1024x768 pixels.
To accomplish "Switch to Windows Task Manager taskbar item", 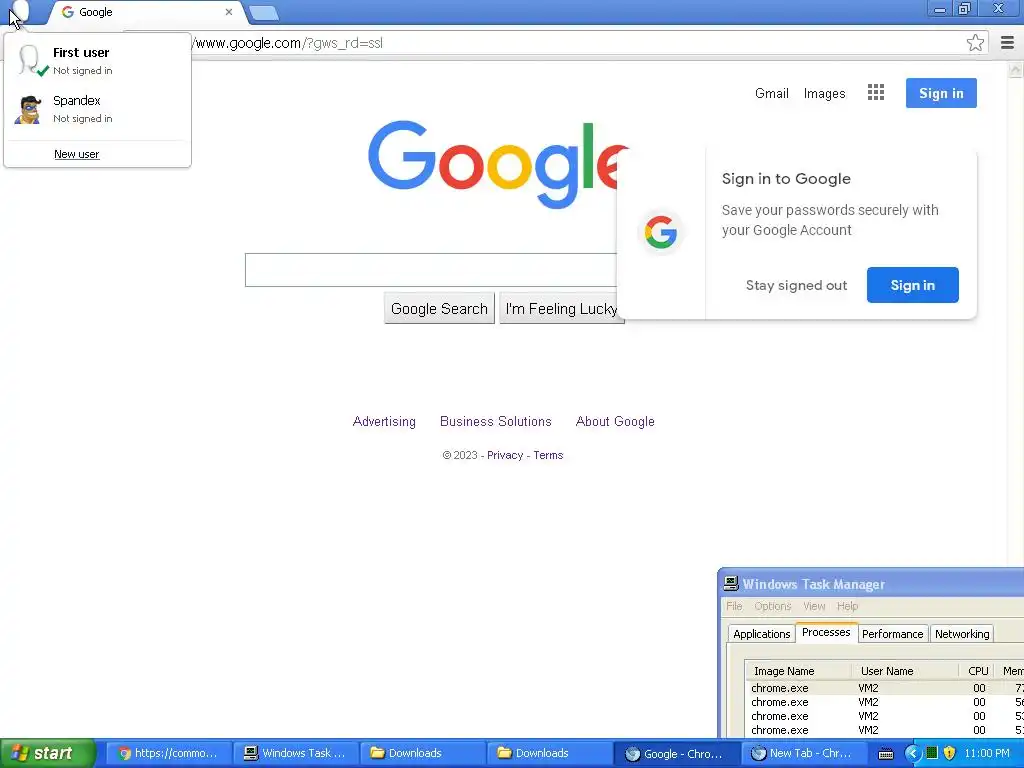I will [x=295, y=753].
